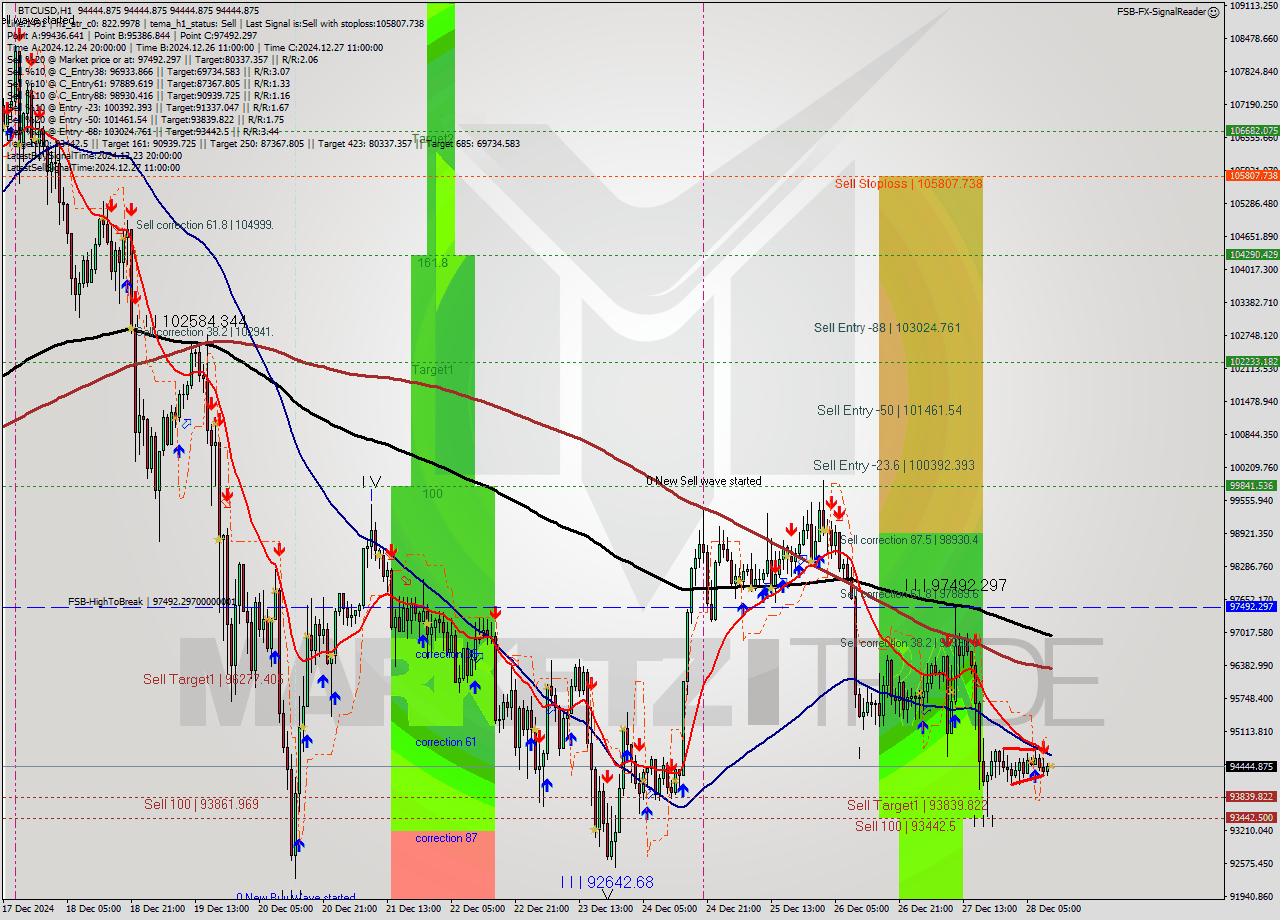The width and height of the screenshot is (1280, 920).
Task: Click the FSB-FX-SignalReader expert advisor label
Action: [1161, 12]
